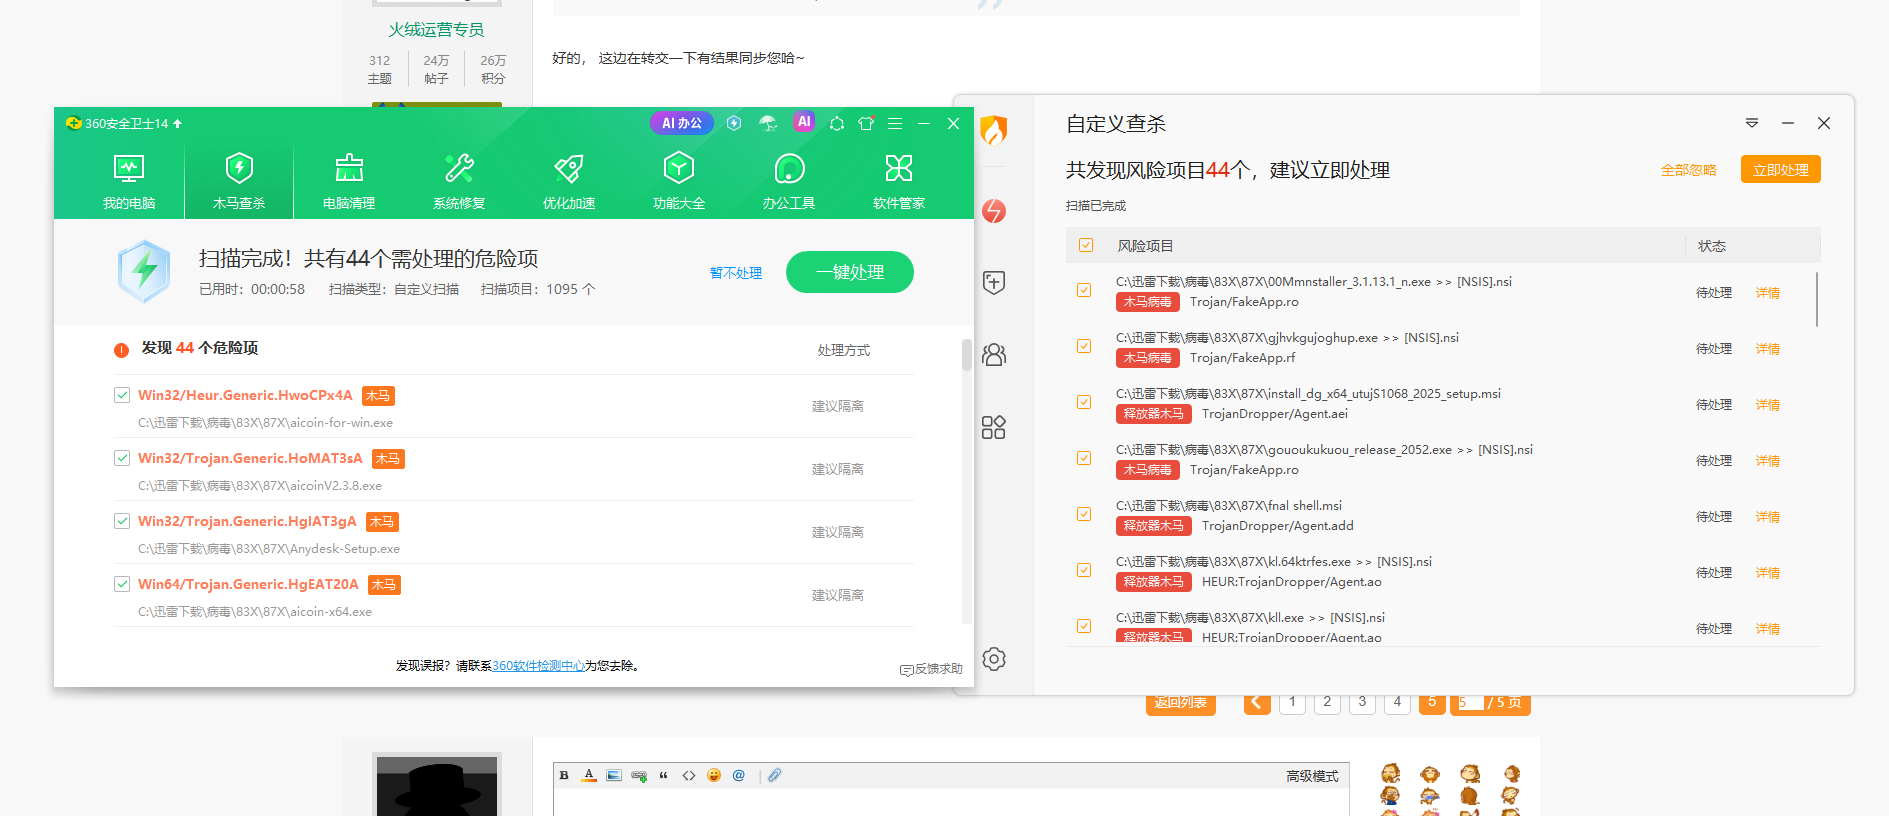Screen dimensions: 1889x816
Task: Open the four-squares tools icon in Huorong sidebar
Action: [994, 427]
